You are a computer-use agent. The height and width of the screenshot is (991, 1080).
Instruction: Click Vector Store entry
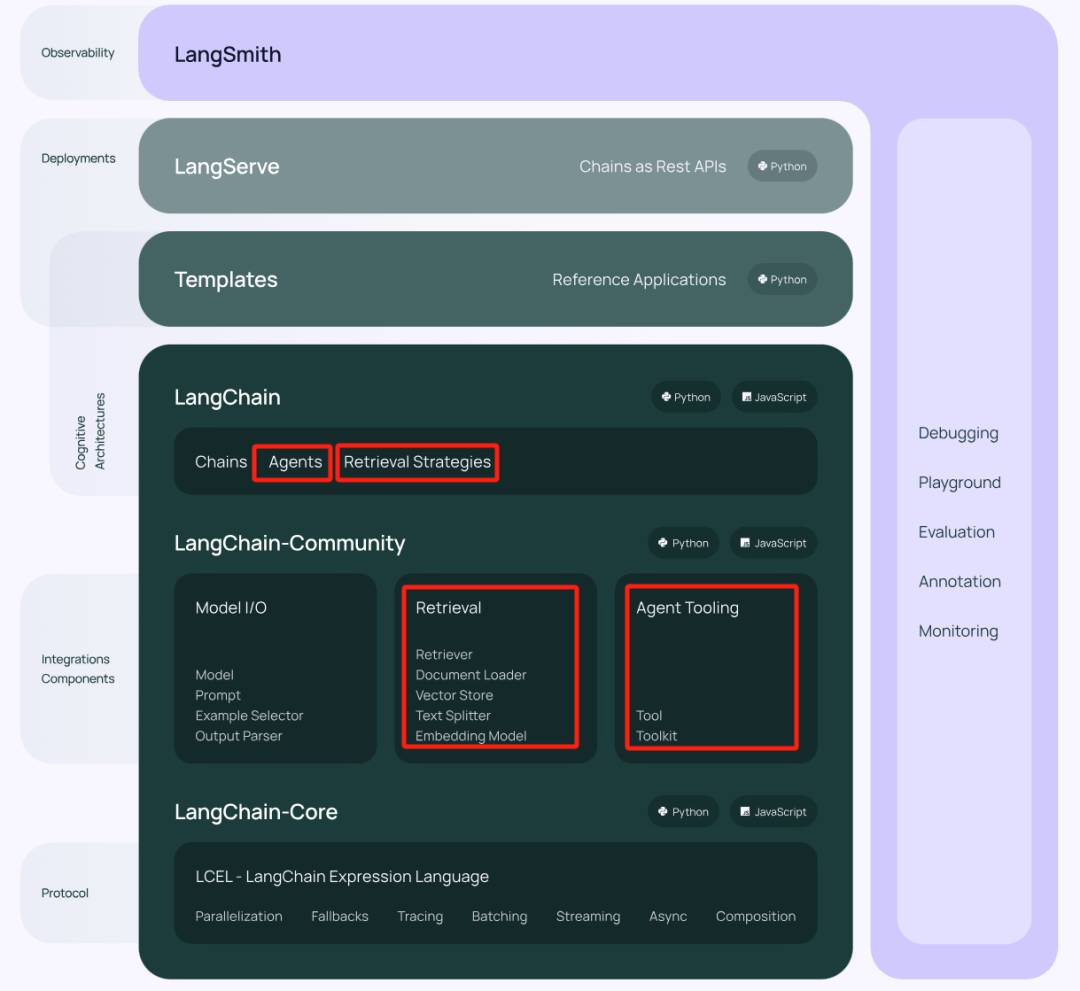[454, 695]
